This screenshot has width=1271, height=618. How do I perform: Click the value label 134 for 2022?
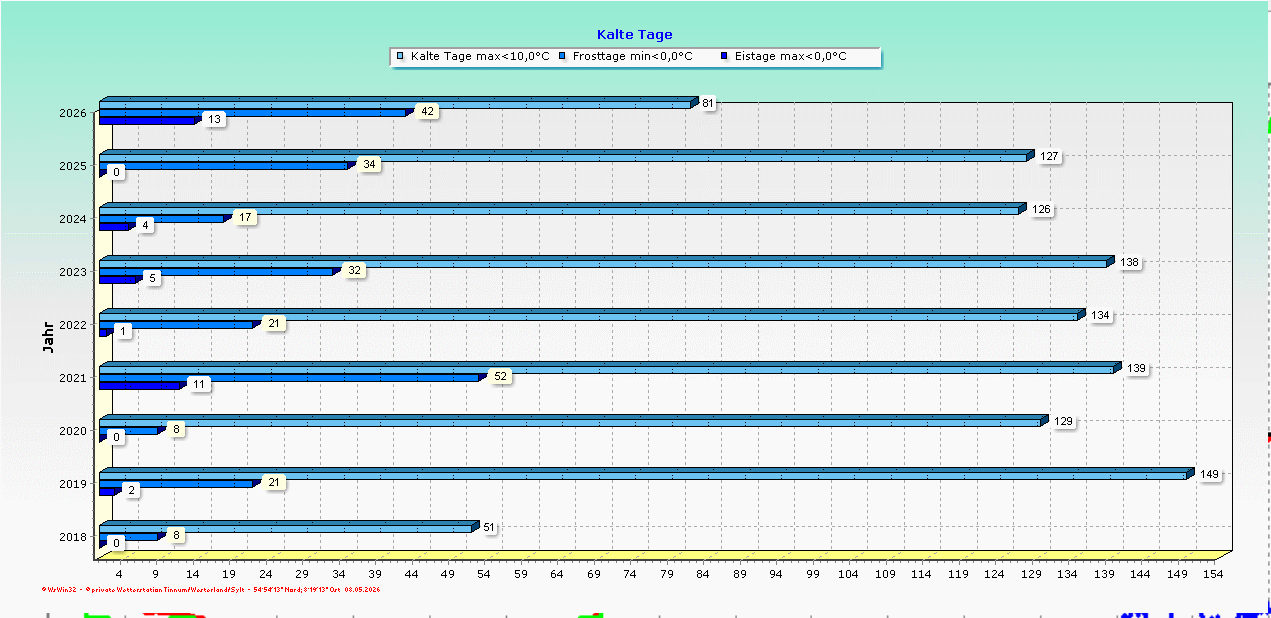point(1100,315)
